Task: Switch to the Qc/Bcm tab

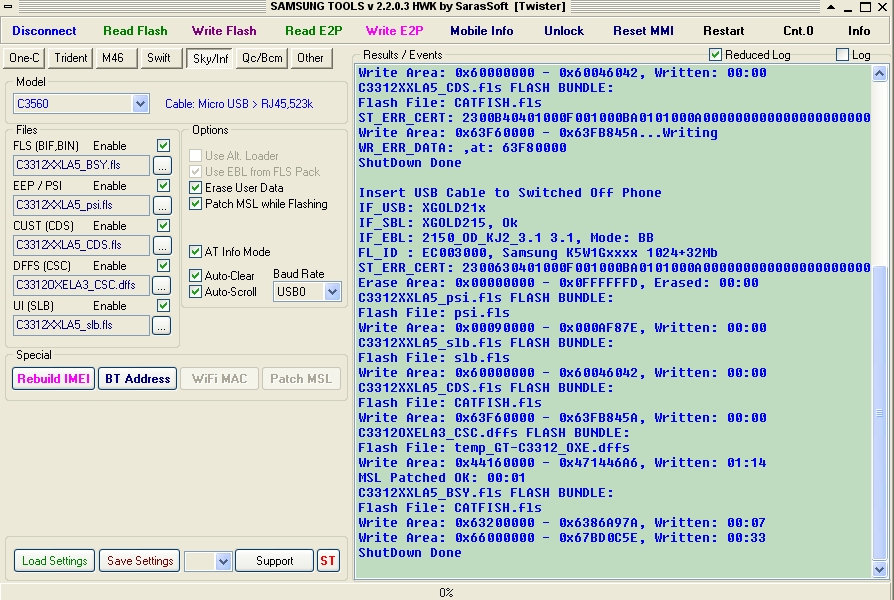Action: (x=262, y=58)
